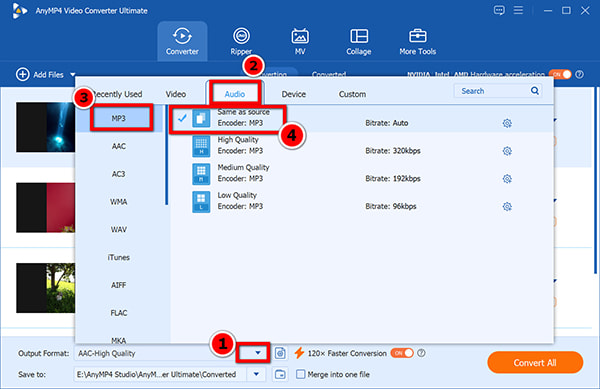This screenshot has height=389, width=600.
Task: Click the 120x Faster Conversion lightning icon
Action: pyautogui.click(x=299, y=353)
